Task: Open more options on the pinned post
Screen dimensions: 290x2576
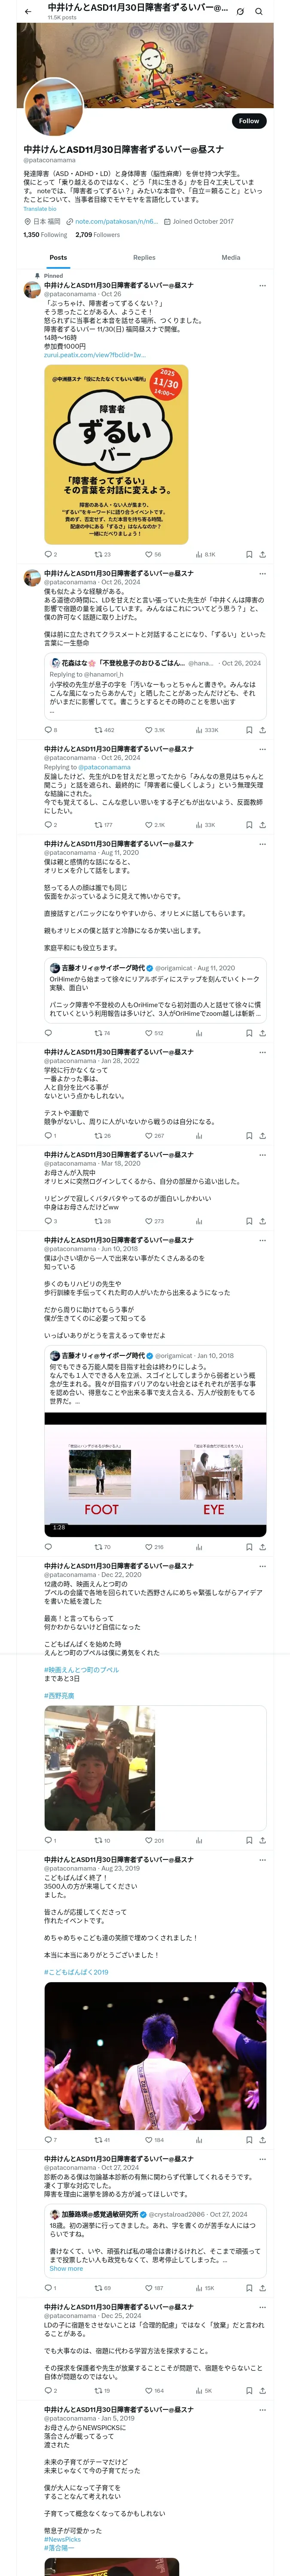Action: 262,285
